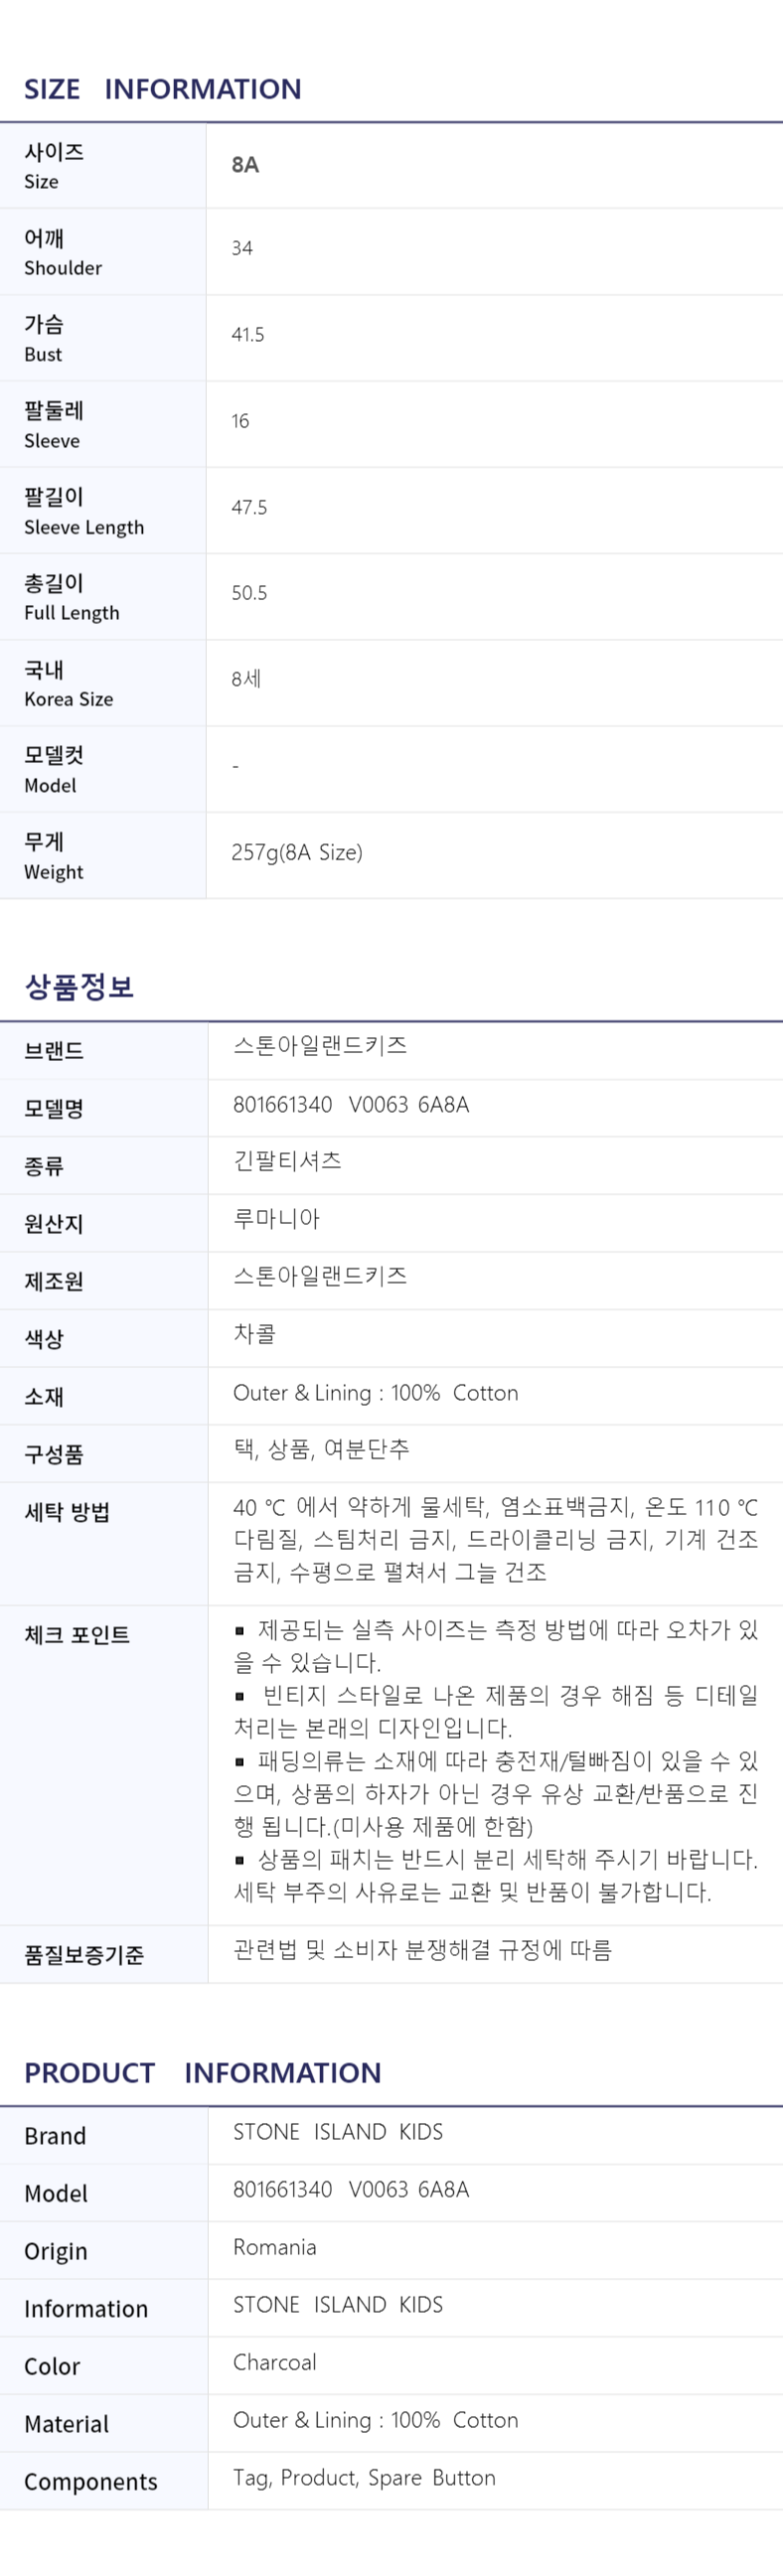The width and height of the screenshot is (783, 2576).
Task: Click the Korea Size value 8세
Action: 246,679
